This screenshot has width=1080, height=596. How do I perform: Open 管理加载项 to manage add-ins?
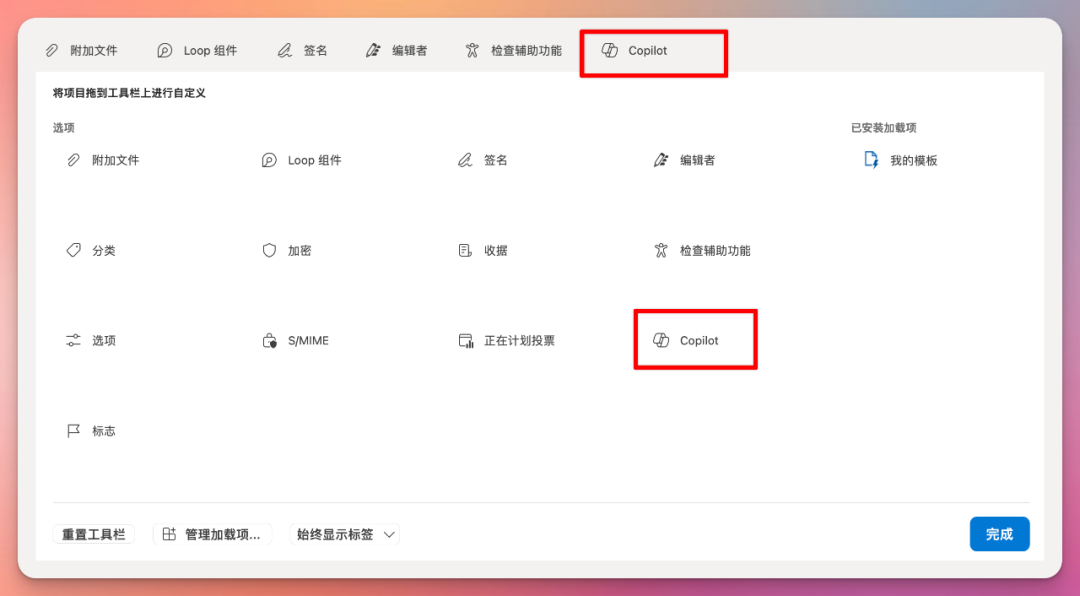coord(212,533)
